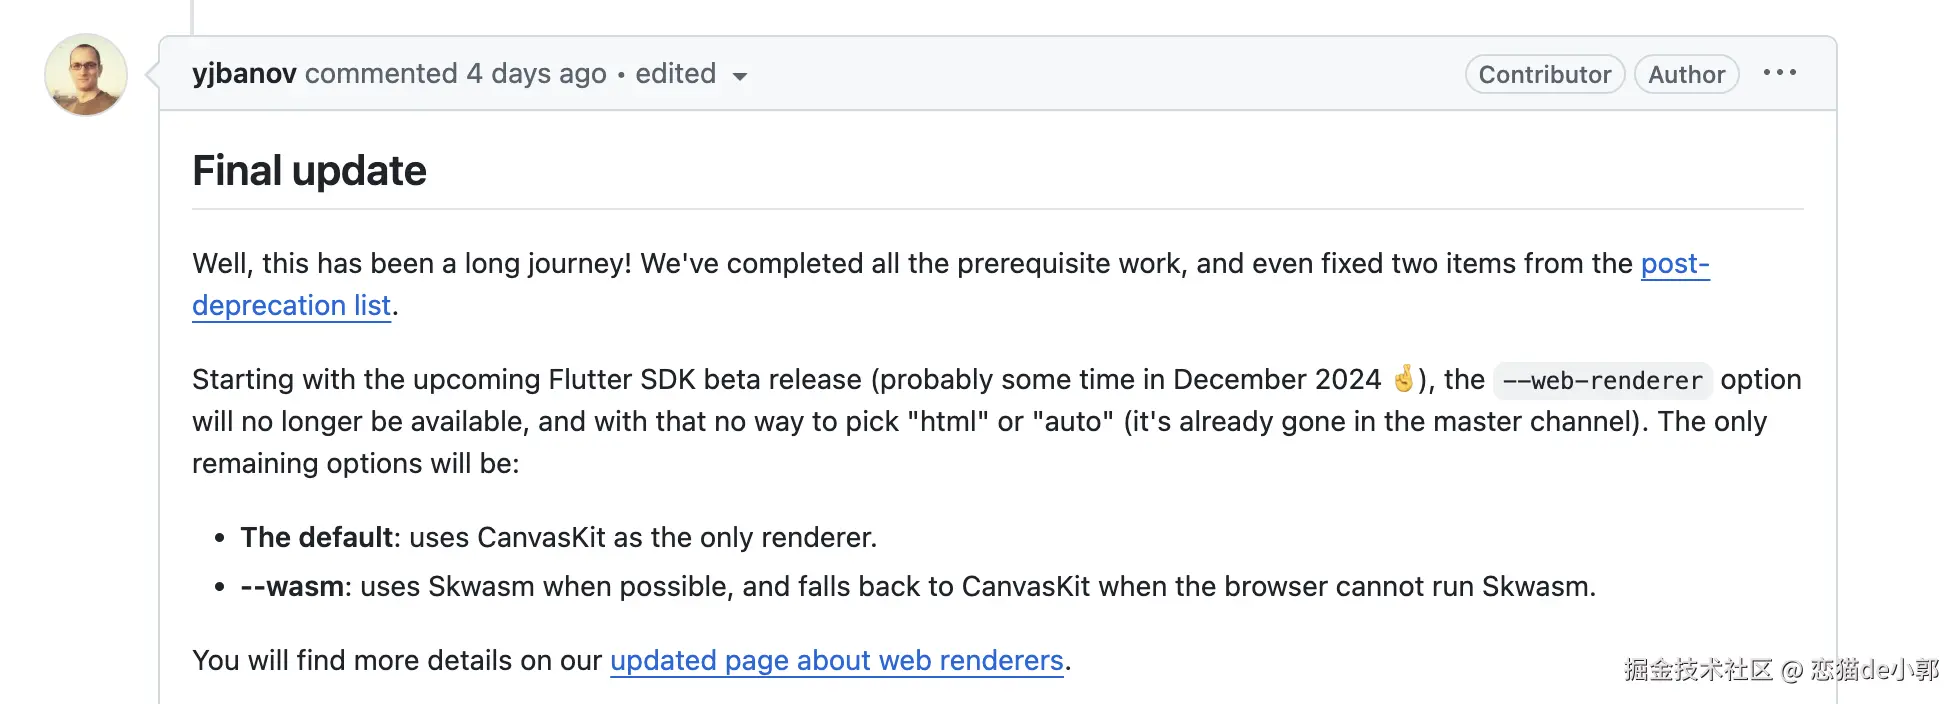Click the bold "--wasm" text
The width and height of the screenshot is (1960, 704).
coord(292,587)
